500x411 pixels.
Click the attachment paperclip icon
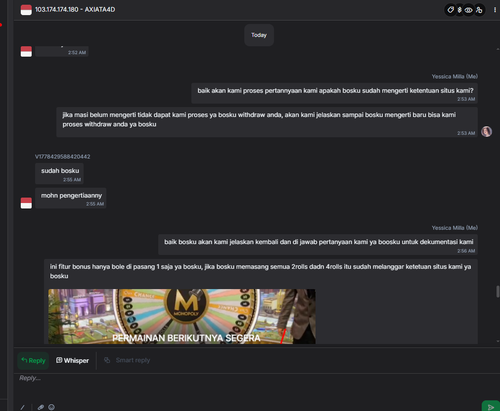[41, 407]
